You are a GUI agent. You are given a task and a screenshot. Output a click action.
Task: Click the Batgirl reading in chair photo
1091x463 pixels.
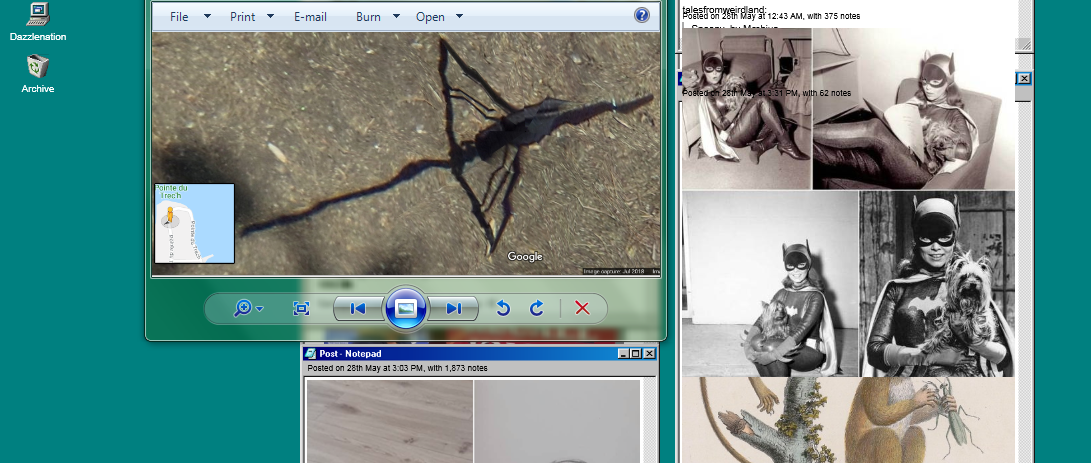914,109
